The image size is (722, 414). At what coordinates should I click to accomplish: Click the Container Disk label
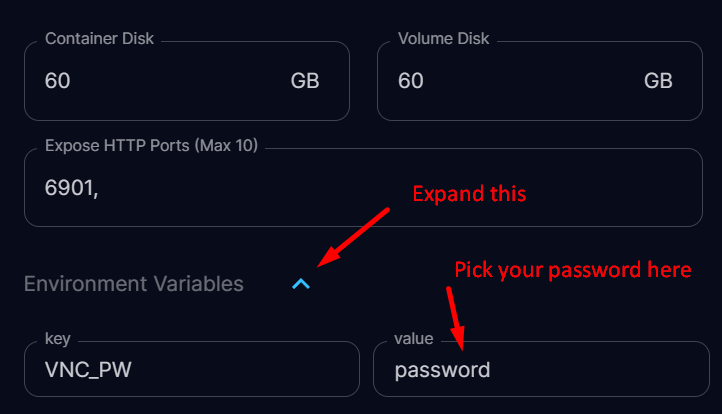[99, 40]
